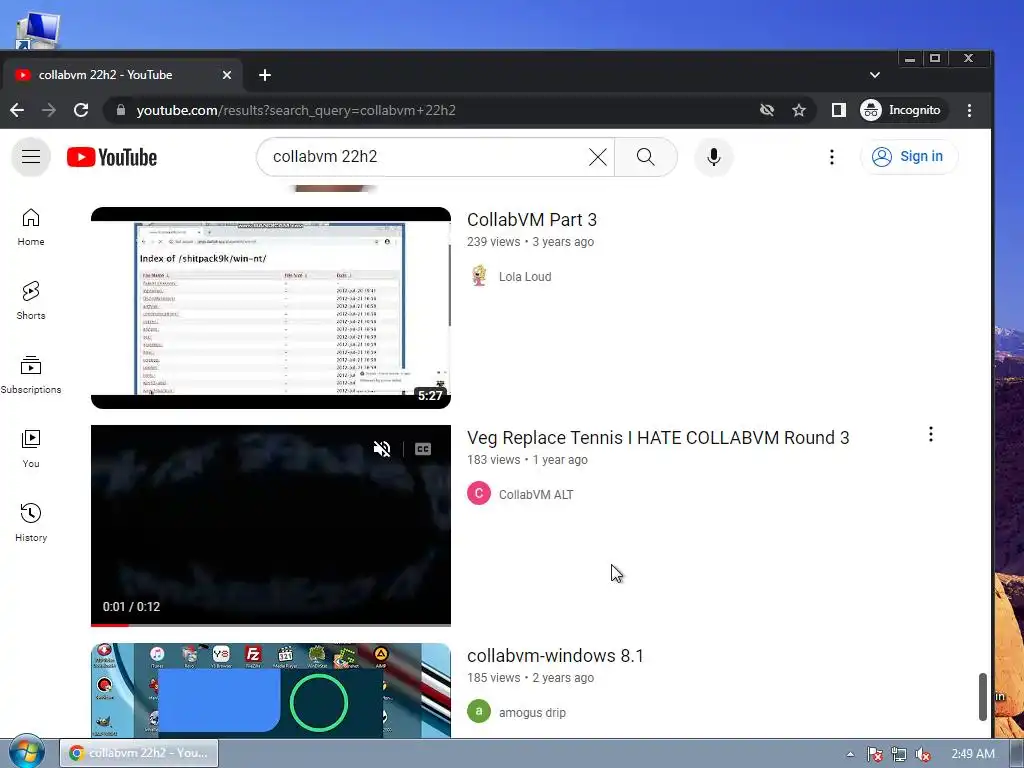Screen dimensions: 1024x768
Task: Open Chrome's three-dot menu
Action: [x=969, y=110]
